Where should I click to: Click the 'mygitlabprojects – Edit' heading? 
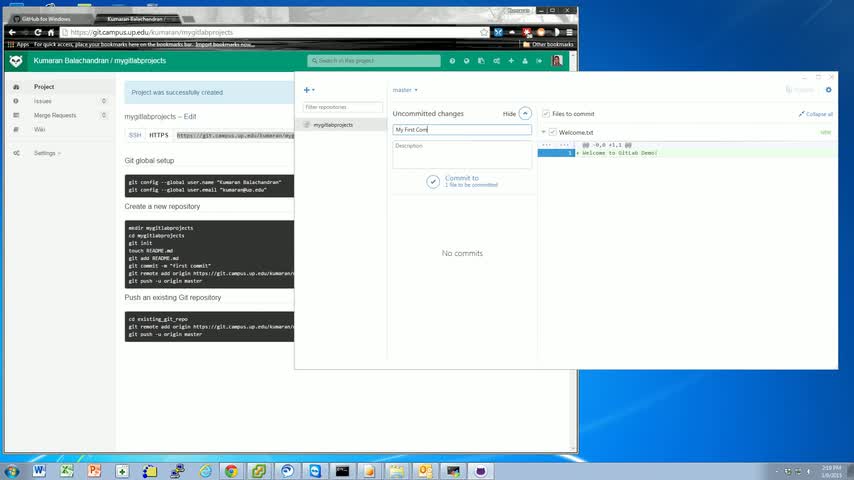160,117
